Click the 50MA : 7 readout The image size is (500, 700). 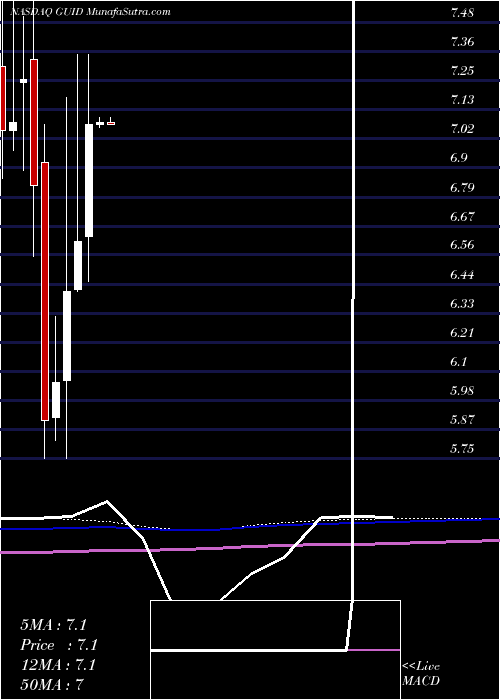(53, 684)
